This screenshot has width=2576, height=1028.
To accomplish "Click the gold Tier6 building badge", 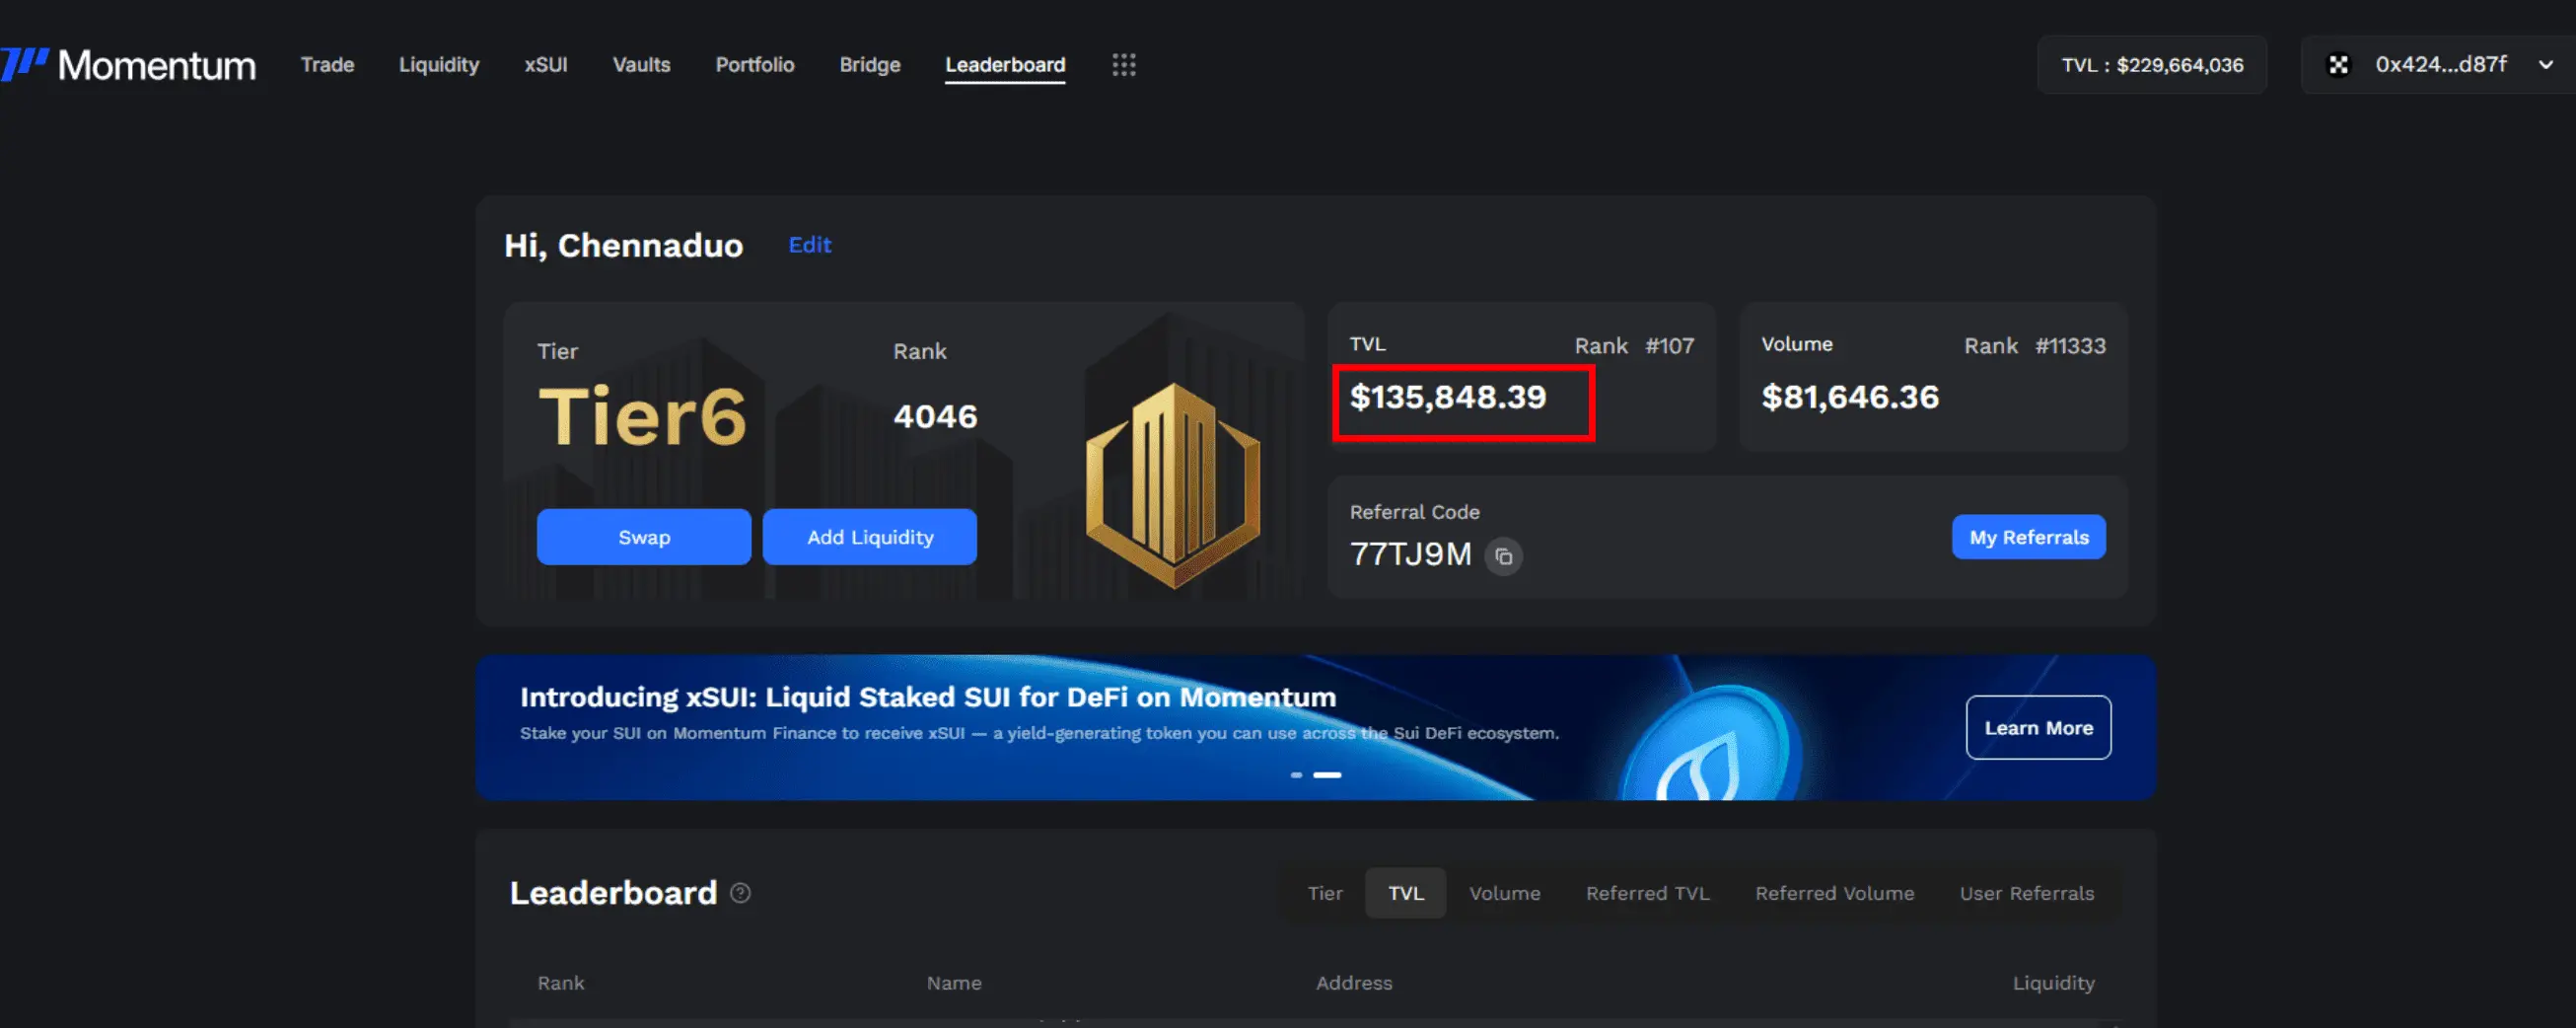I will (1172, 485).
